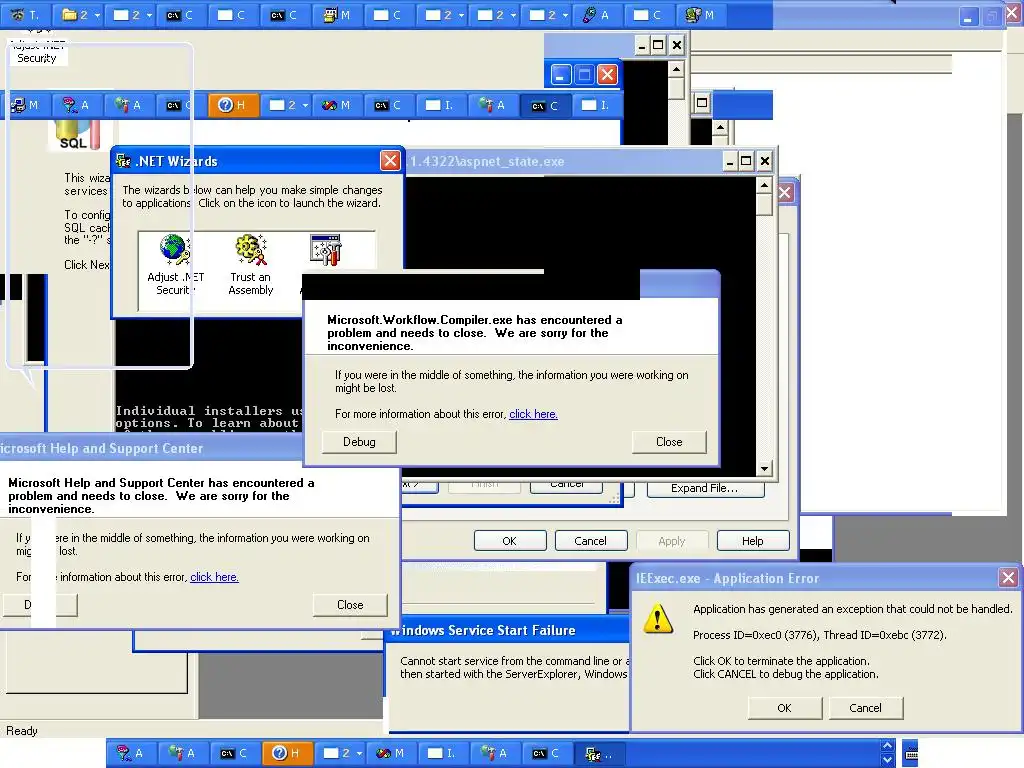Viewport: 1024px width, 768px height.
Task: Select the .NET Wizards item on bottom taskbar
Action: (x=600, y=754)
